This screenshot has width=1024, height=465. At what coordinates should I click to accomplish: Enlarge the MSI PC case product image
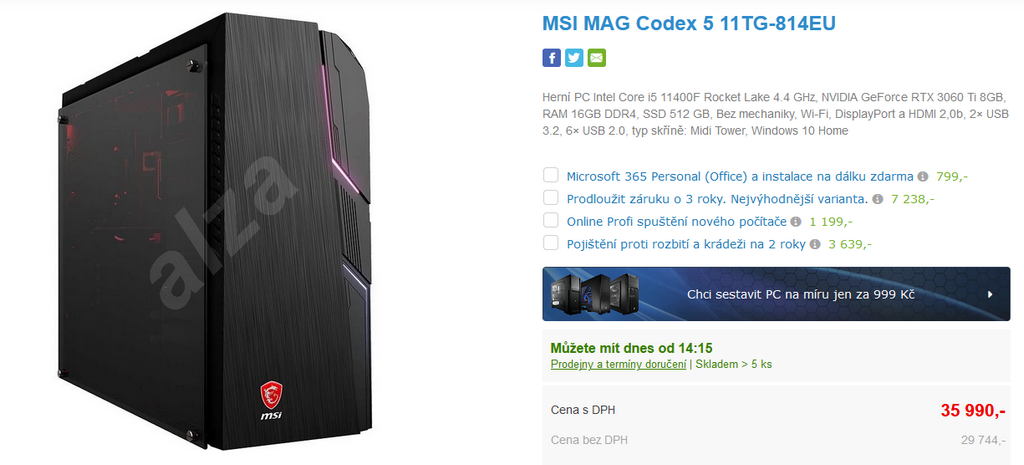tap(216, 232)
